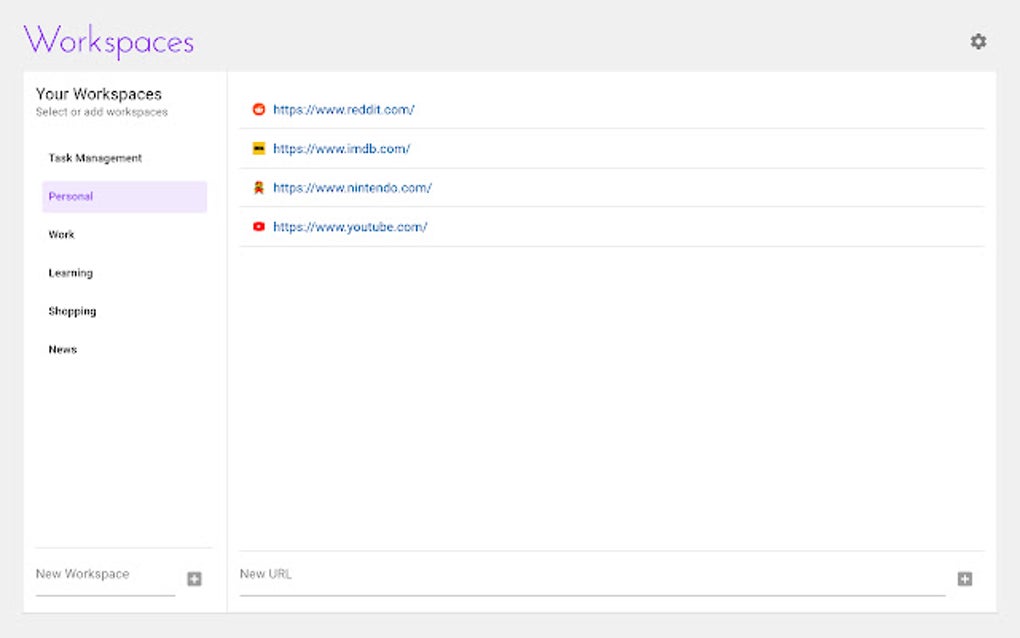
Task: Click the Your Workspaces heading
Action: pos(99,92)
